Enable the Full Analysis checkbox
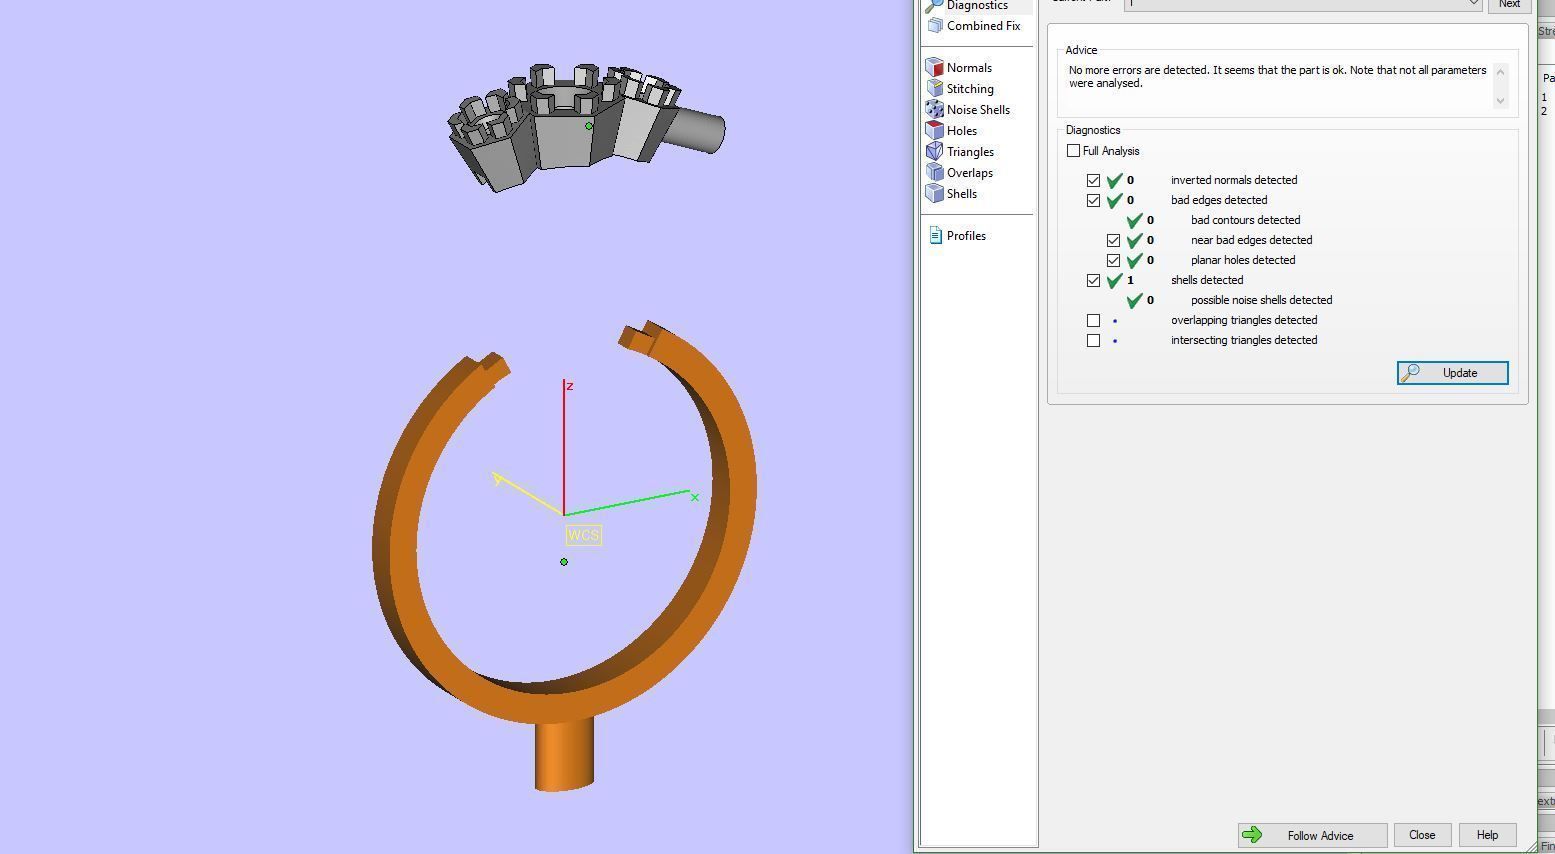 click(x=1073, y=151)
